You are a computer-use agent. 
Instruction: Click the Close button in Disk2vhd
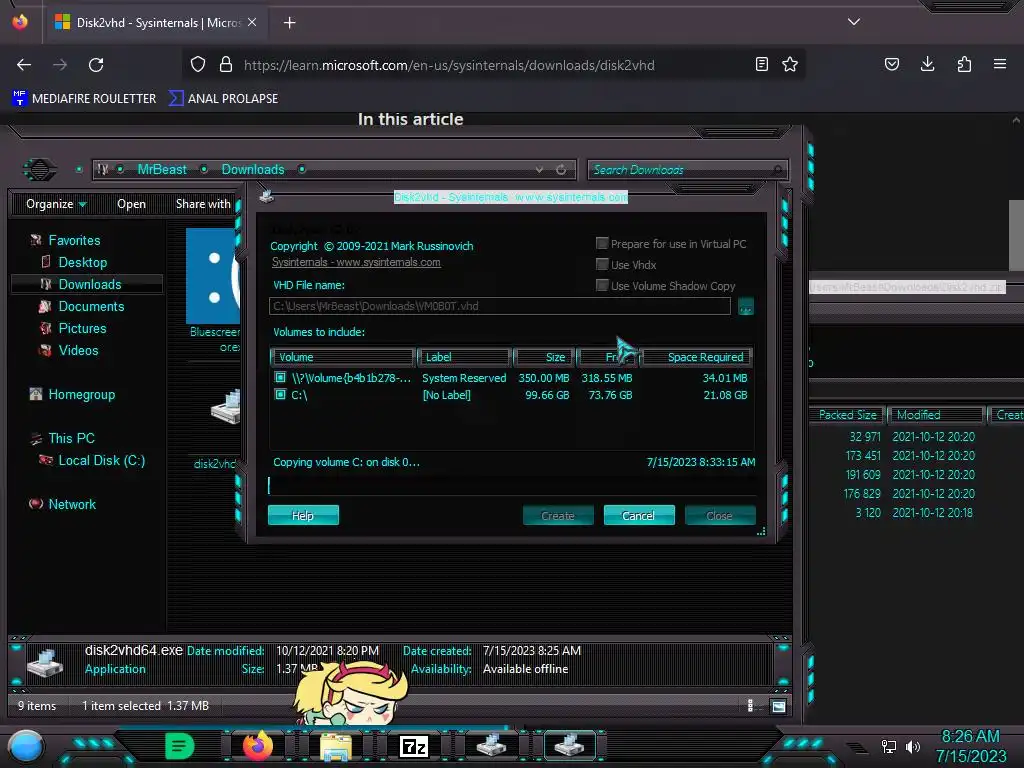coord(720,515)
